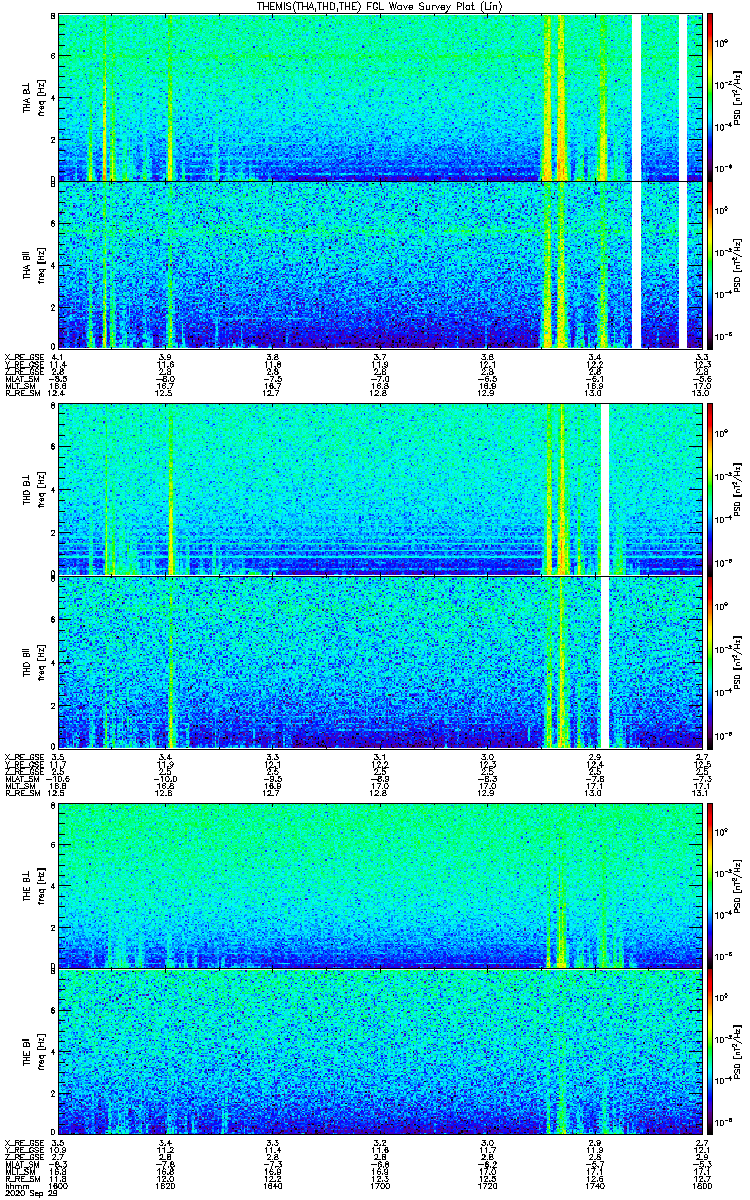Click the 'THE B⊥ freq [Hz]' axis label
The height and width of the screenshot is (1200, 750).
(33, 885)
